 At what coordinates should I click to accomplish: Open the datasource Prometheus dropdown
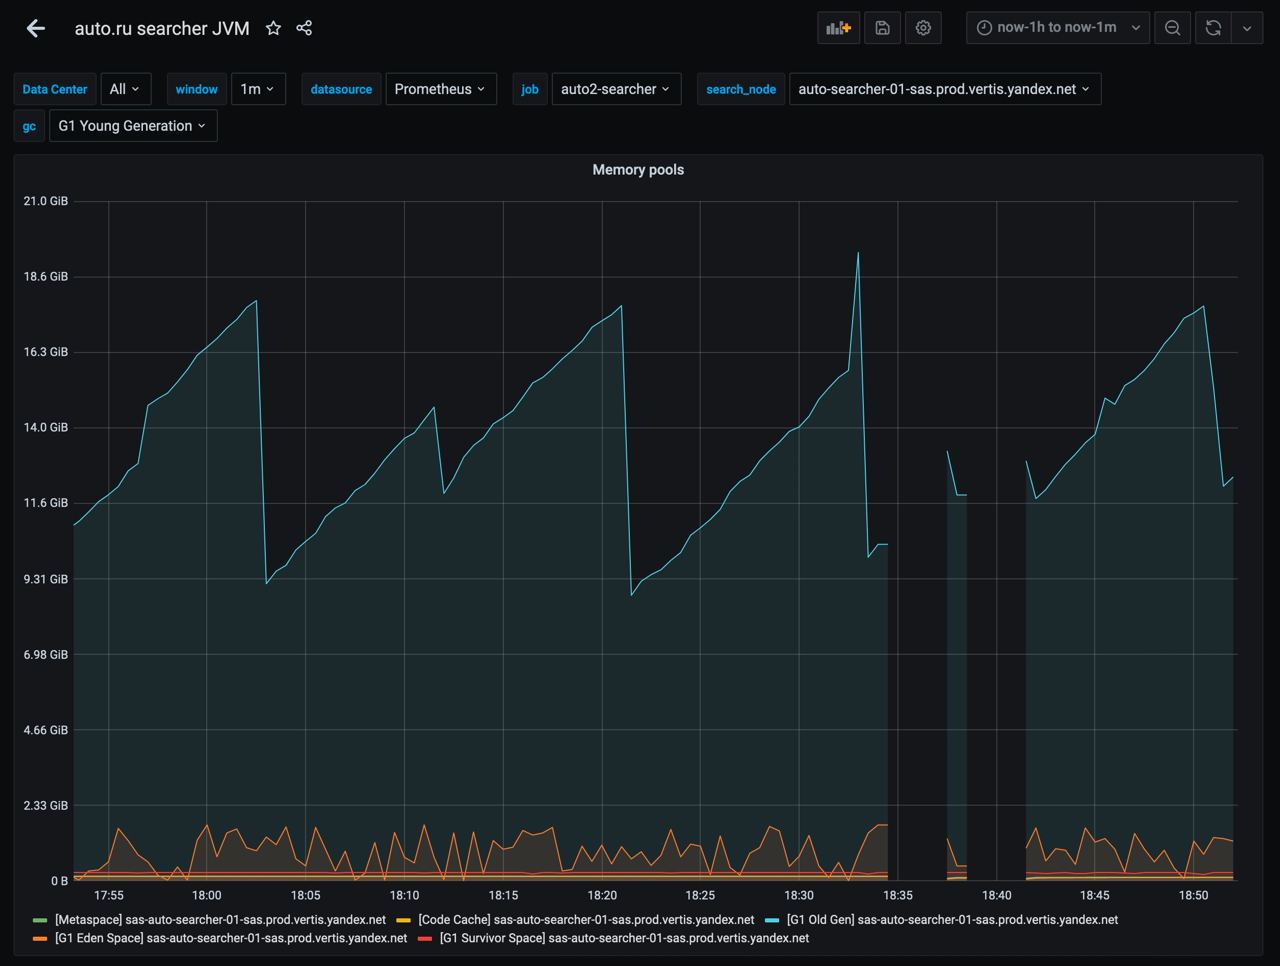pyautogui.click(x=440, y=89)
